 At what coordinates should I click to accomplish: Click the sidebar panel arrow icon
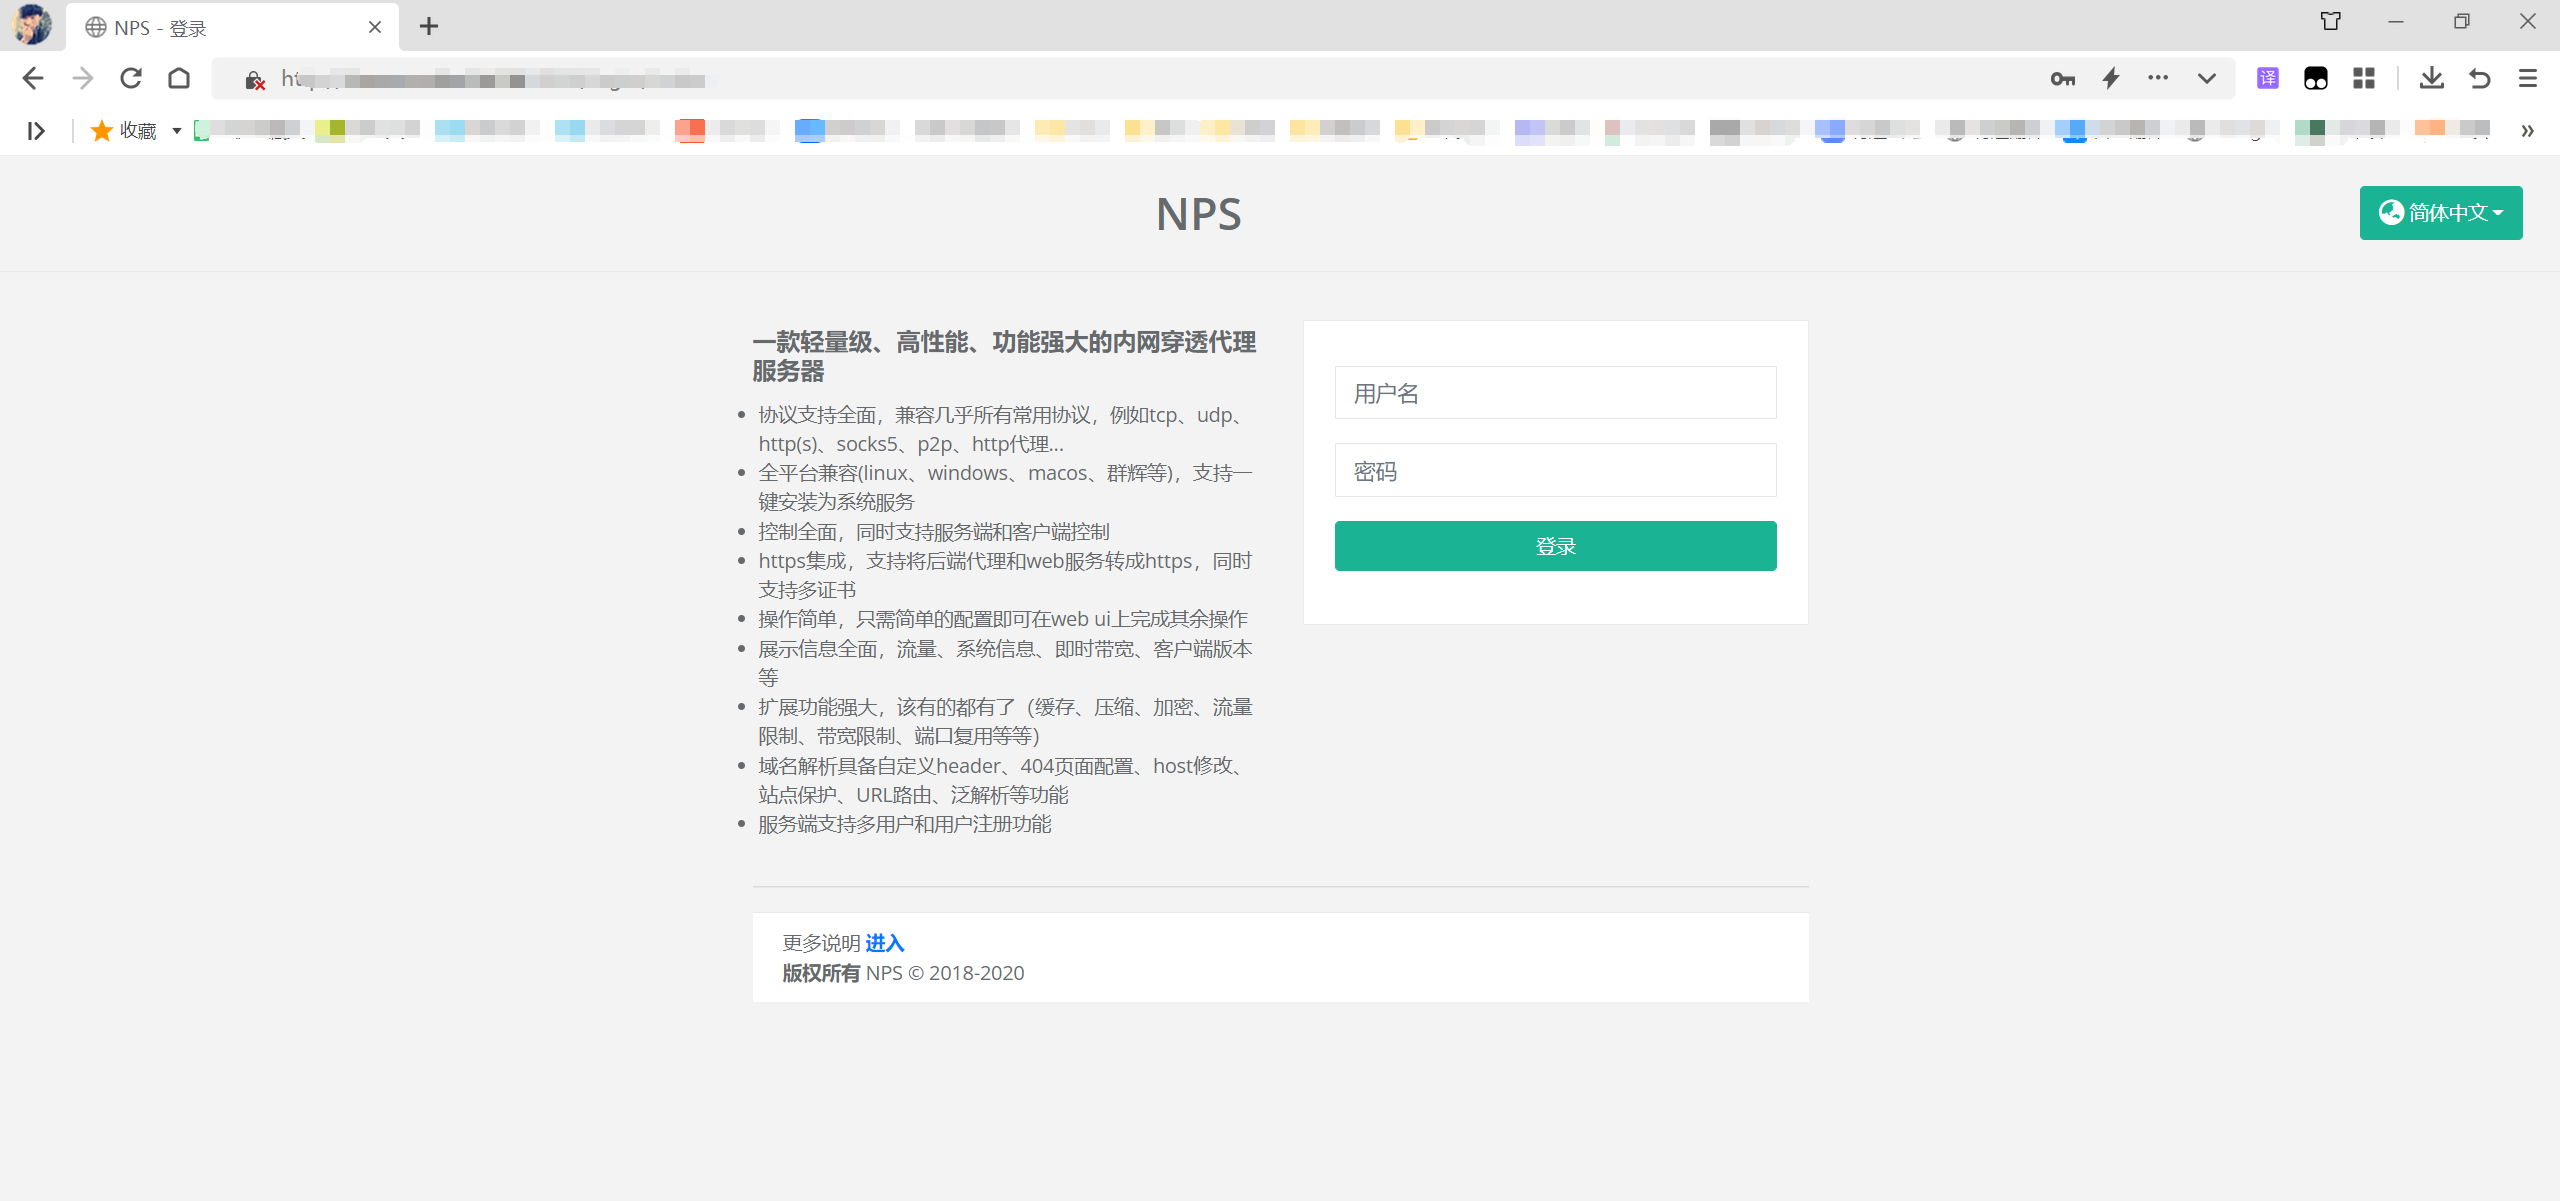point(36,130)
